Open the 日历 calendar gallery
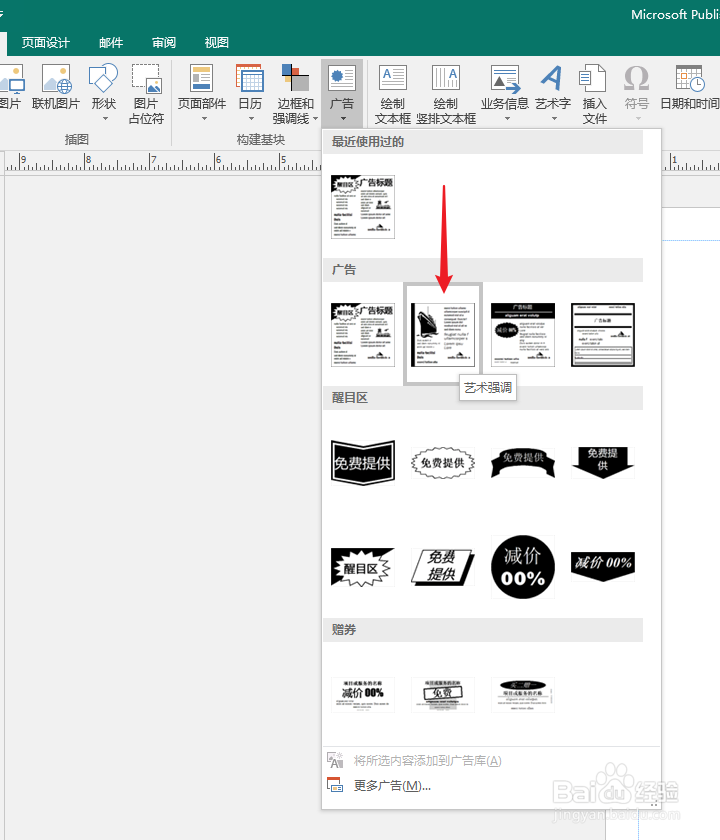This screenshot has width=720, height=840. 250,87
